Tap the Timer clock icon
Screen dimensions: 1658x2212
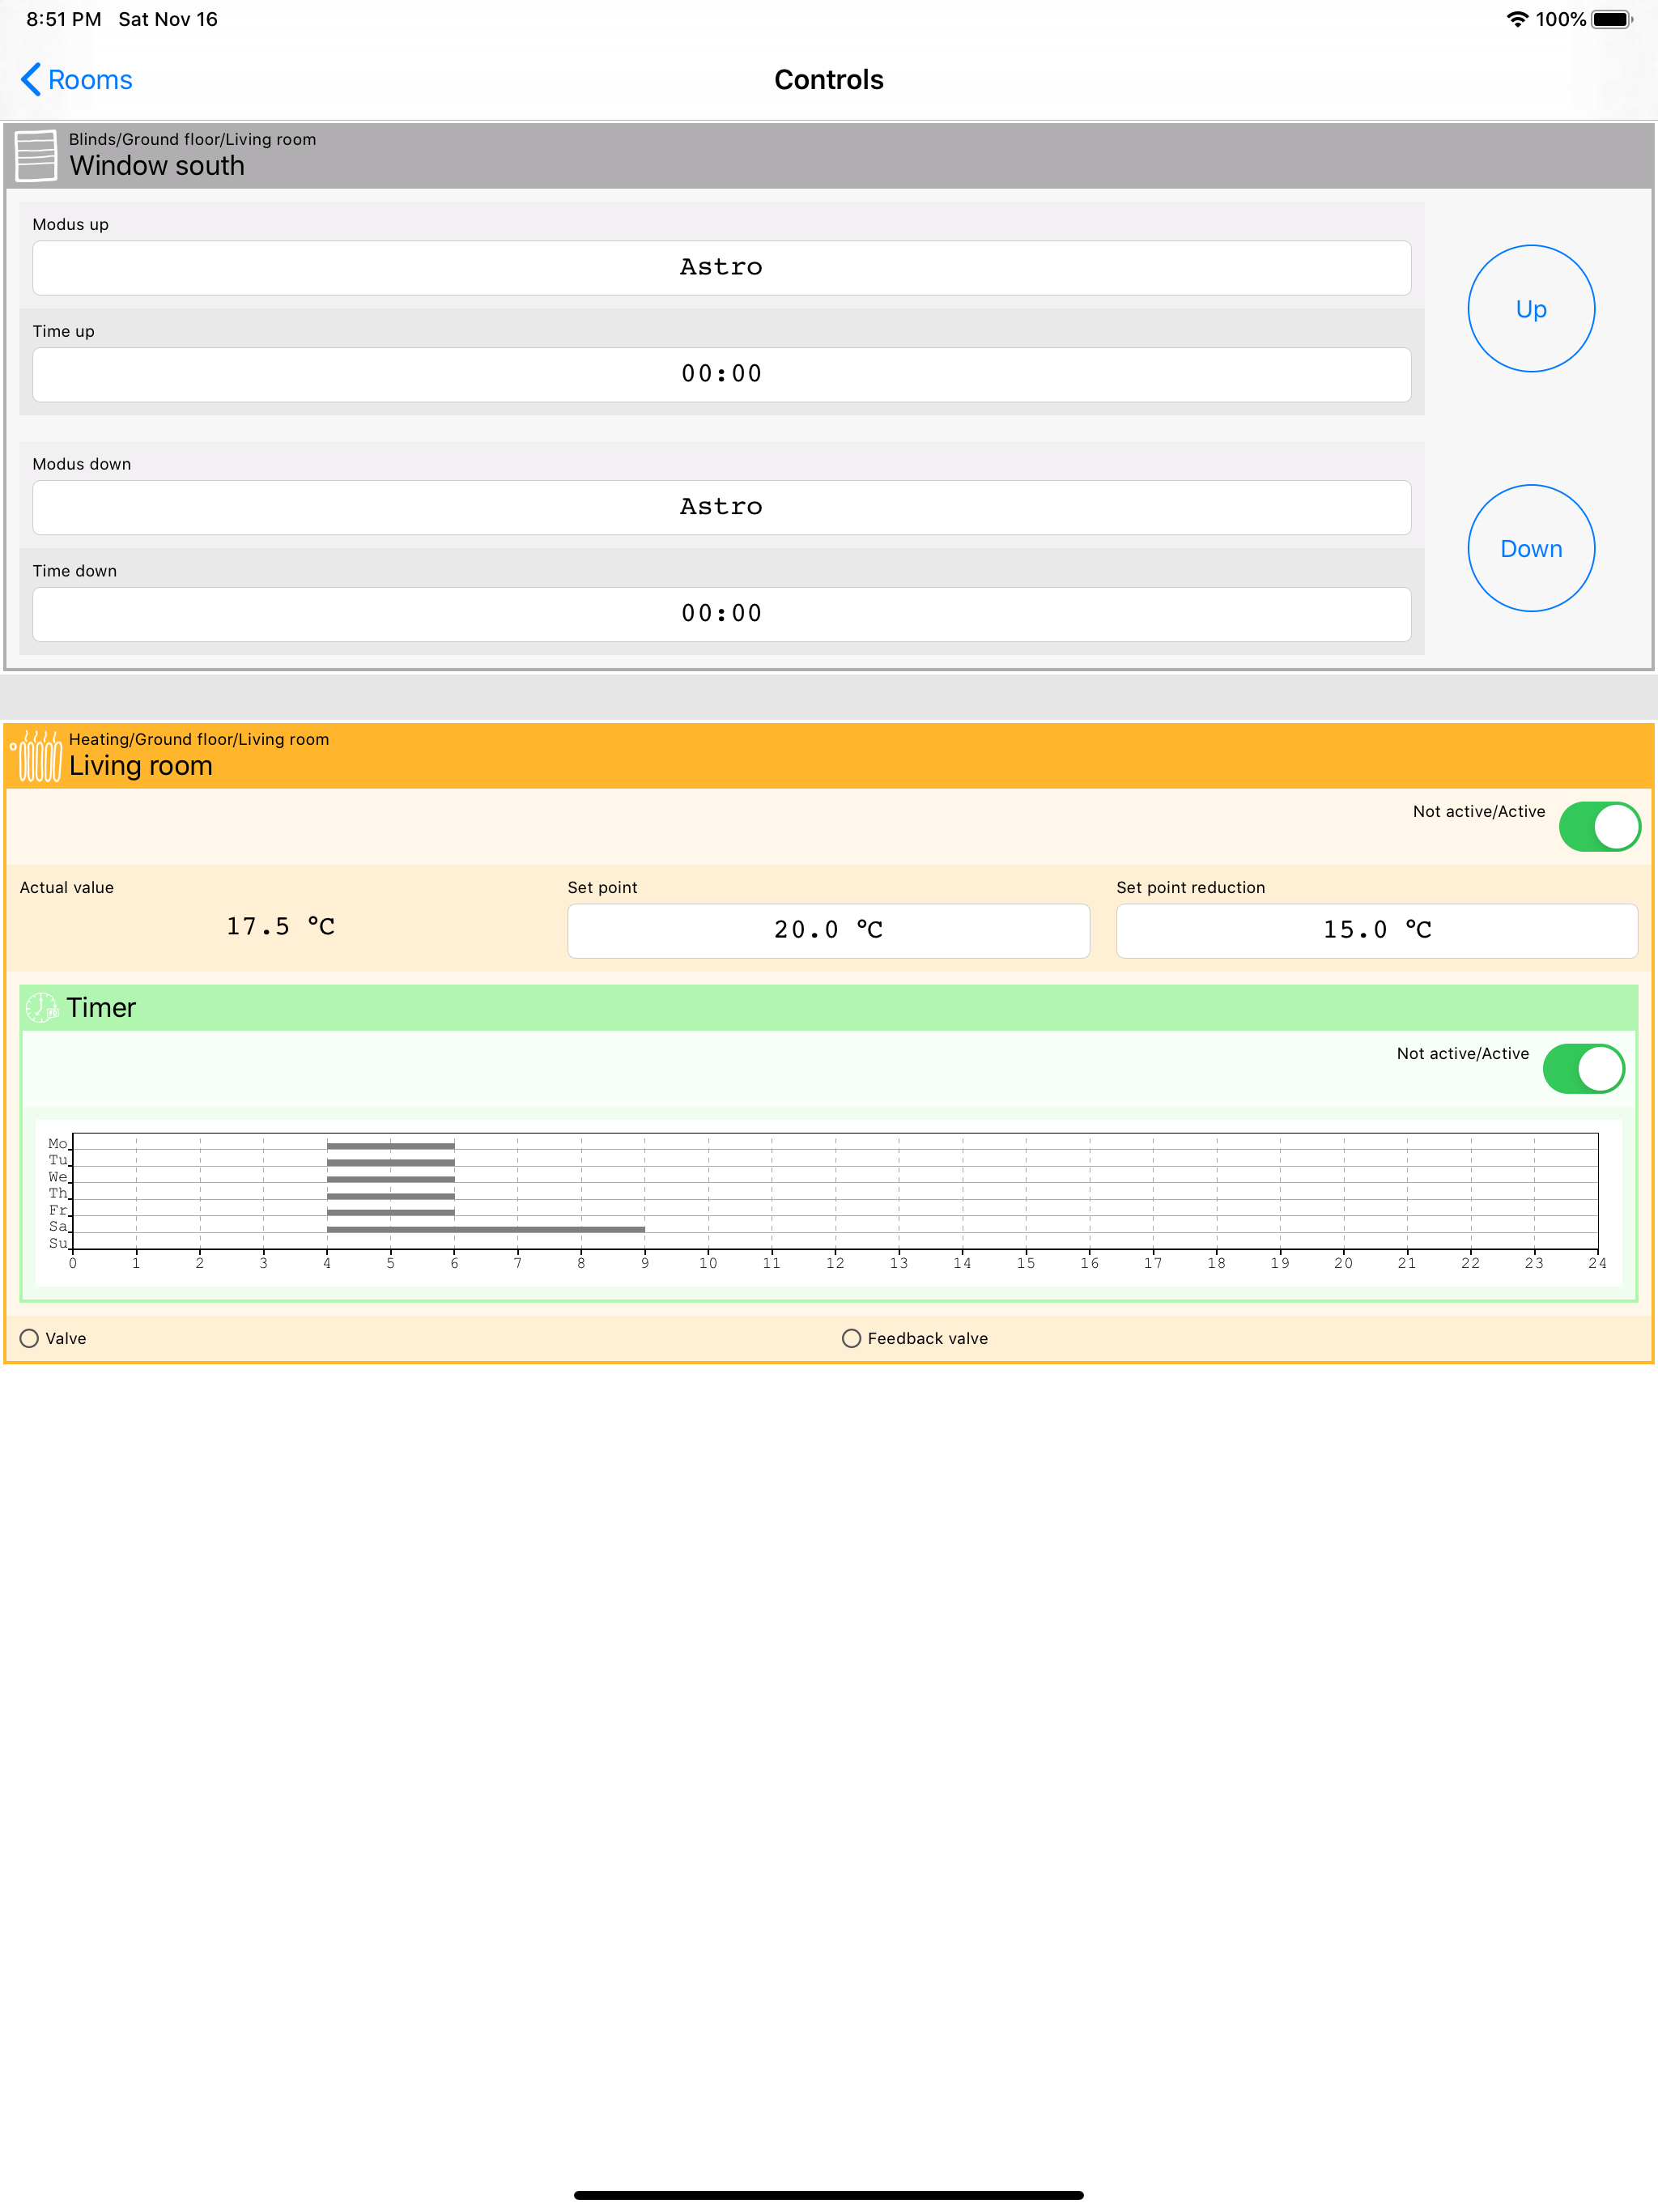click(x=42, y=1007)
